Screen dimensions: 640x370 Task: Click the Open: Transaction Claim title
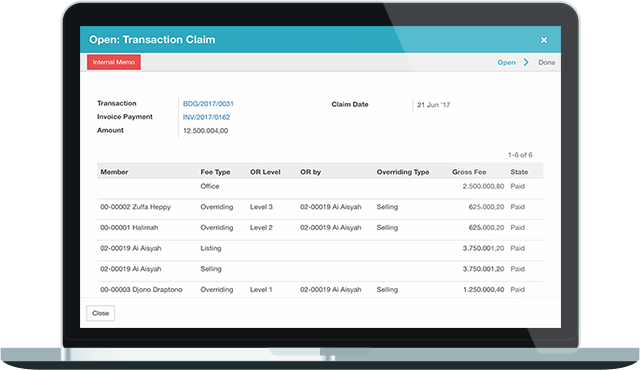pyautogui.click(x=152, y=40)
